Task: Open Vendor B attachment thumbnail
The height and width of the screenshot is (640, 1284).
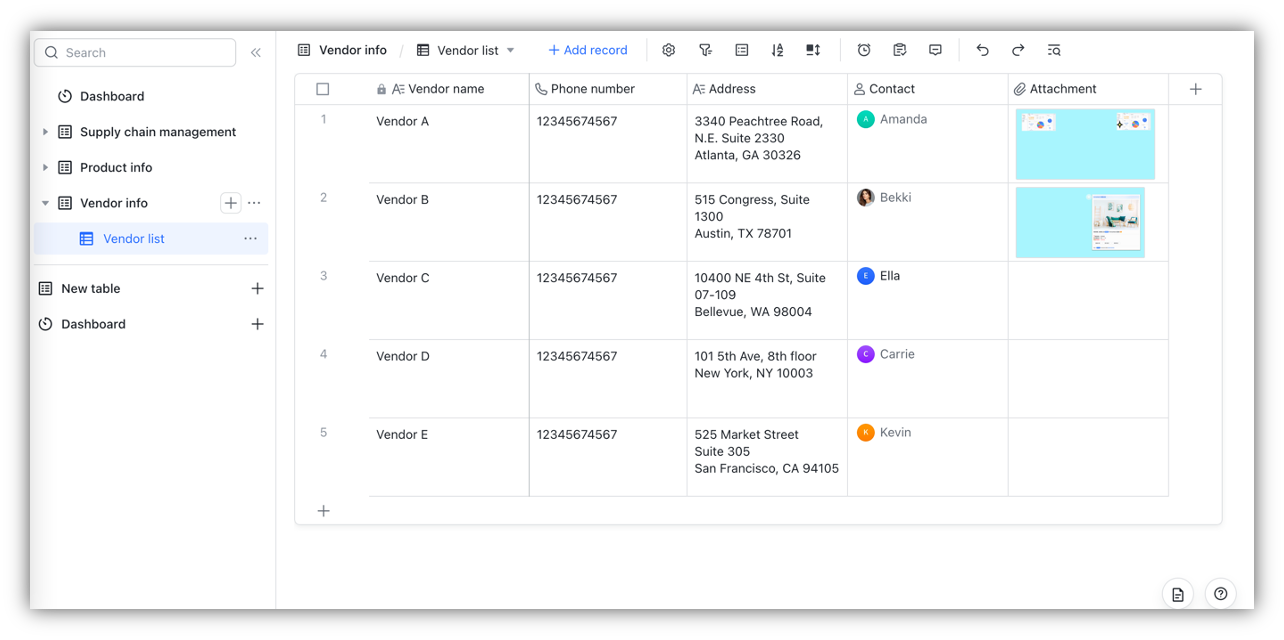Action: [1080, 222]
